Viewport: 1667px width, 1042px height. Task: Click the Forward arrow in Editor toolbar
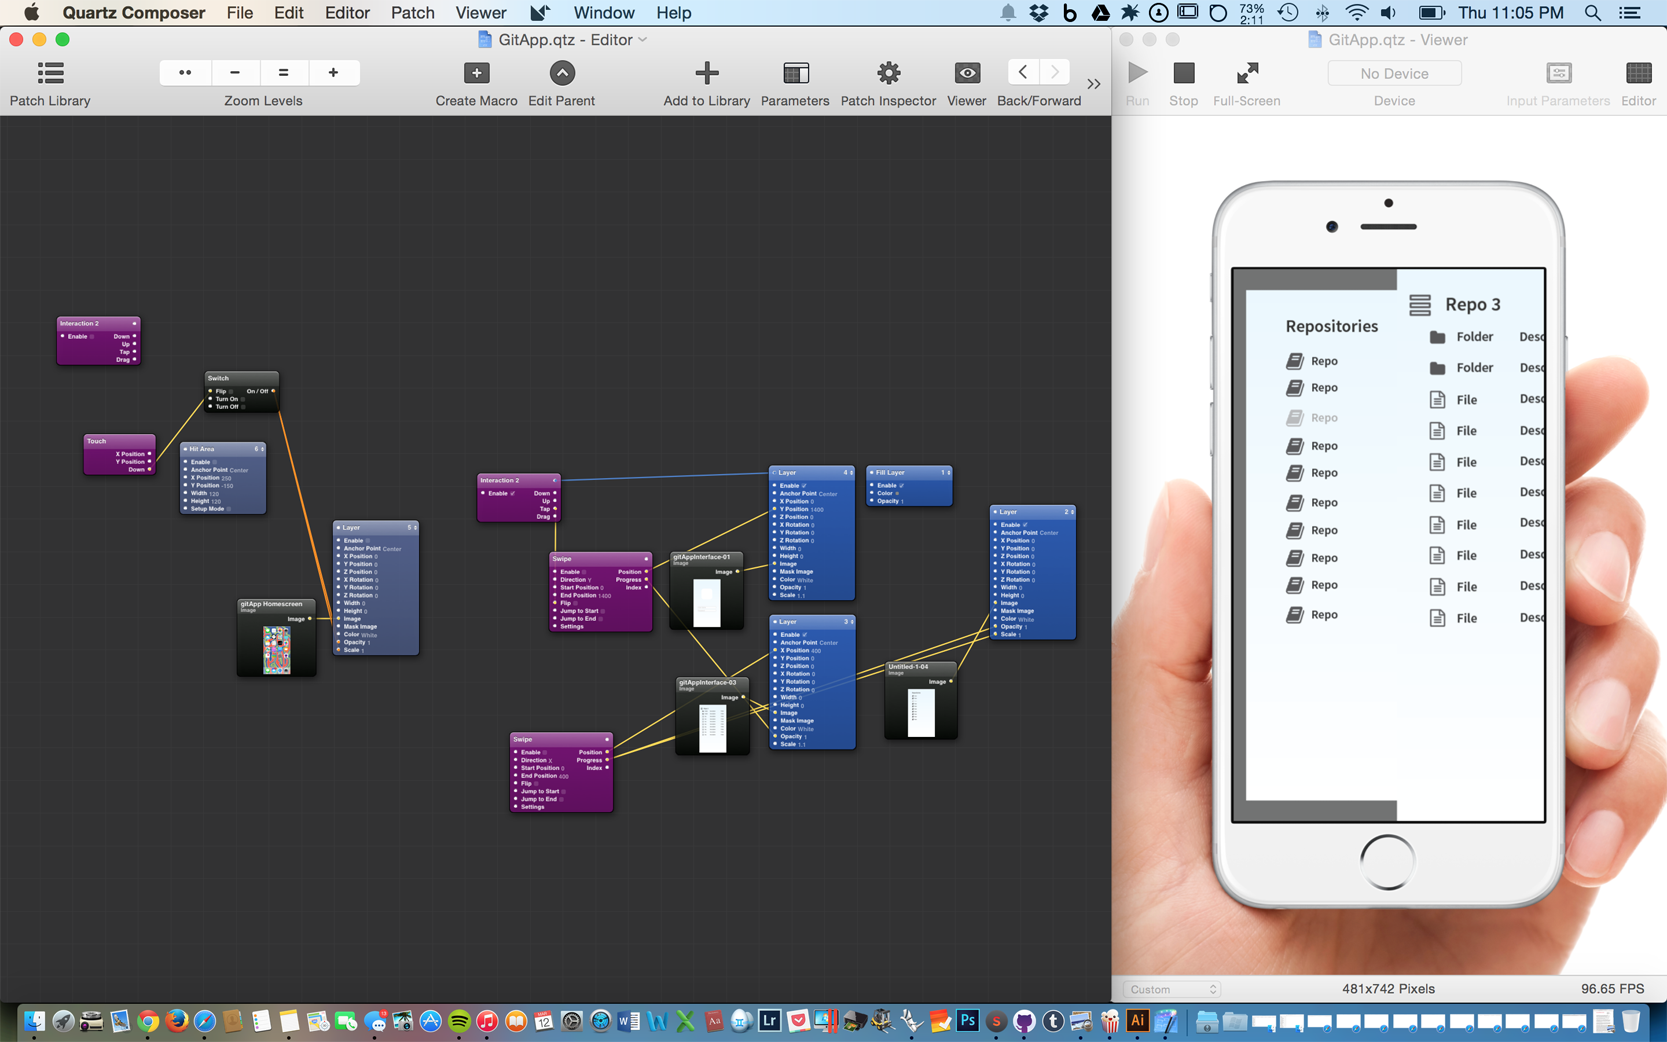pos(1054,72)
